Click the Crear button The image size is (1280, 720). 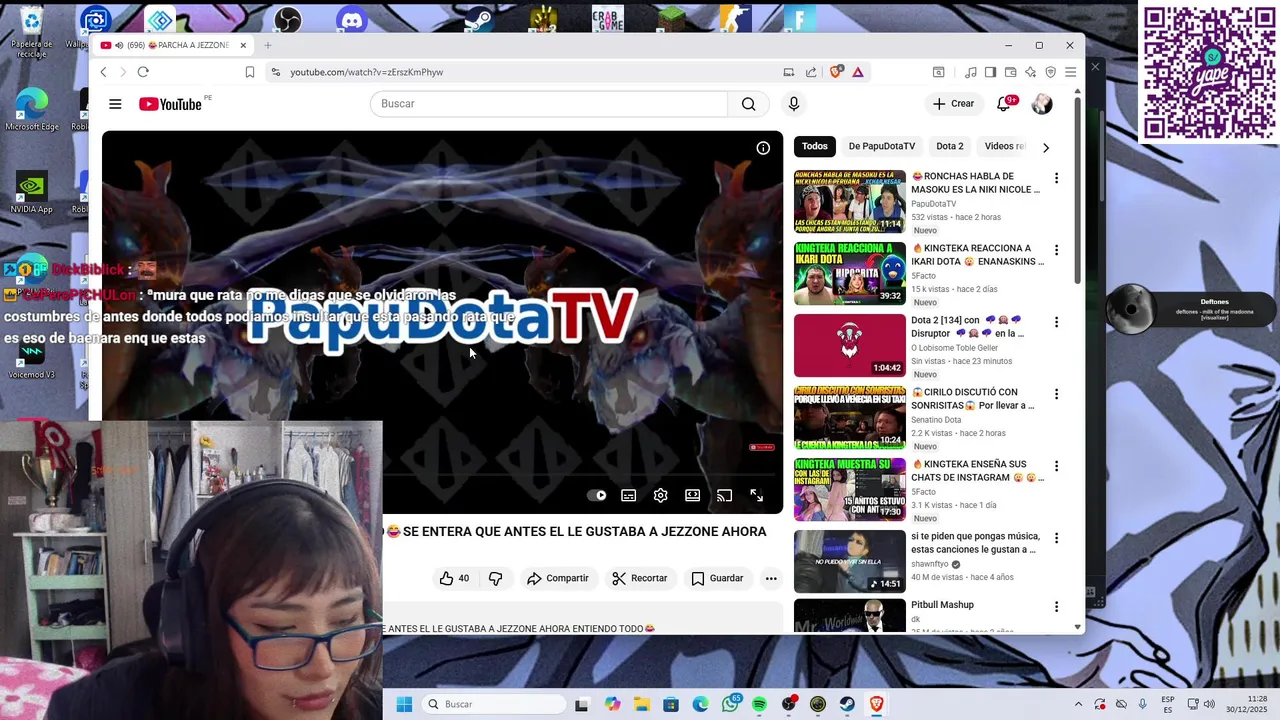pos(953,104)
